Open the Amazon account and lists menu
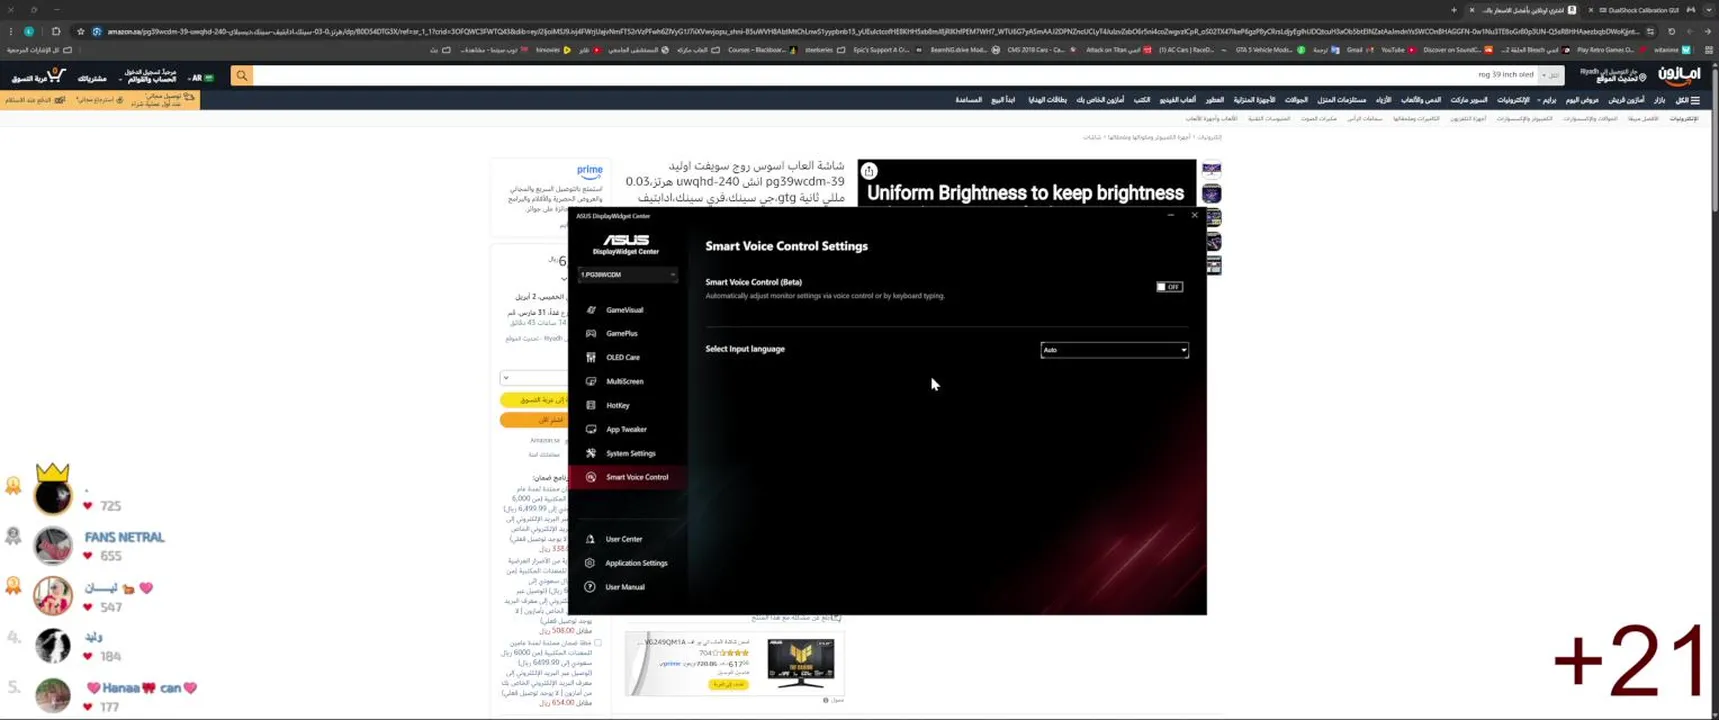 click(x=150, y=76)
